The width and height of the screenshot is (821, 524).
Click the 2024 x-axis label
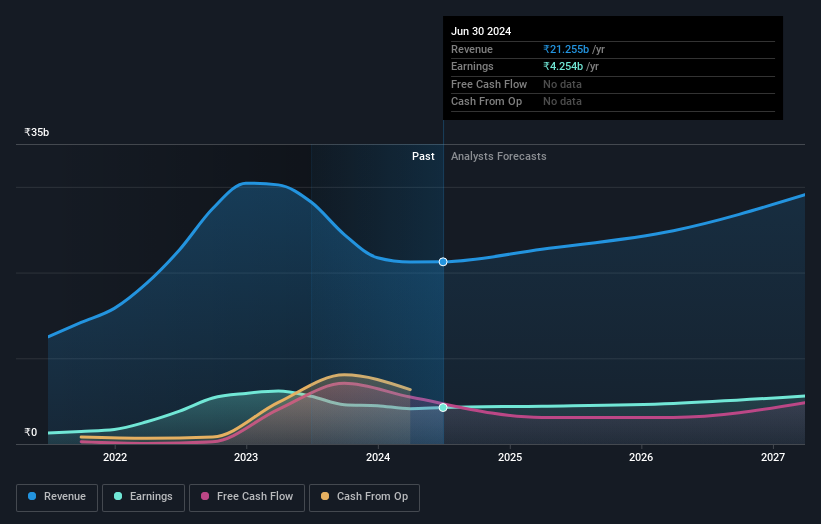[x=378, y=458]
